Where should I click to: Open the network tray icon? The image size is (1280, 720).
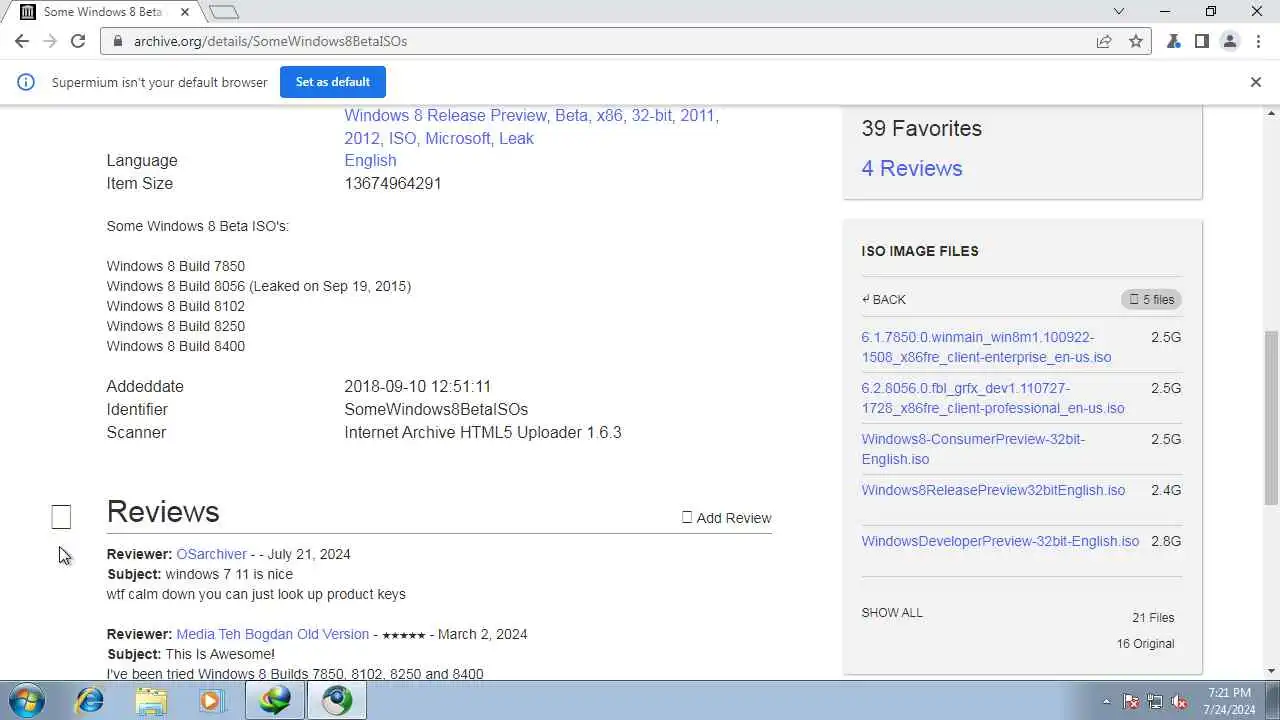click(x=1155, y=701)
